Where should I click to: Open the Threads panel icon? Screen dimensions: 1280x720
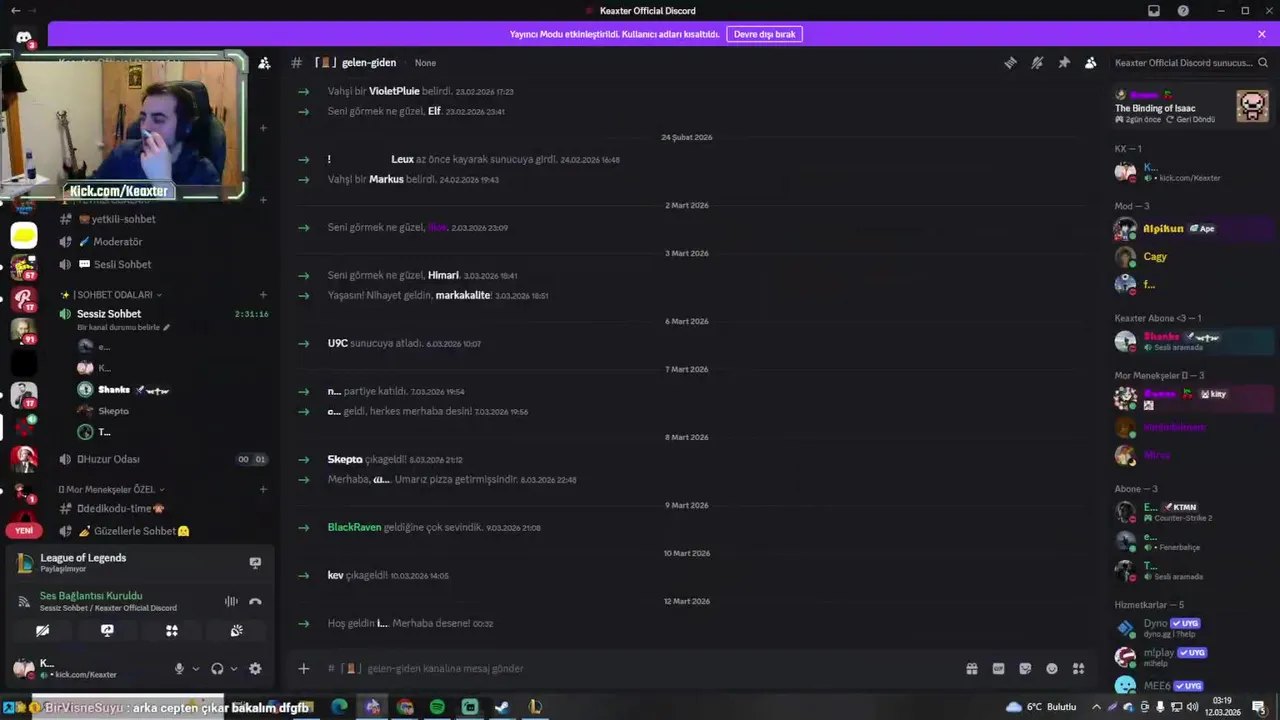pyautogui.click(x=1010, y=63)
